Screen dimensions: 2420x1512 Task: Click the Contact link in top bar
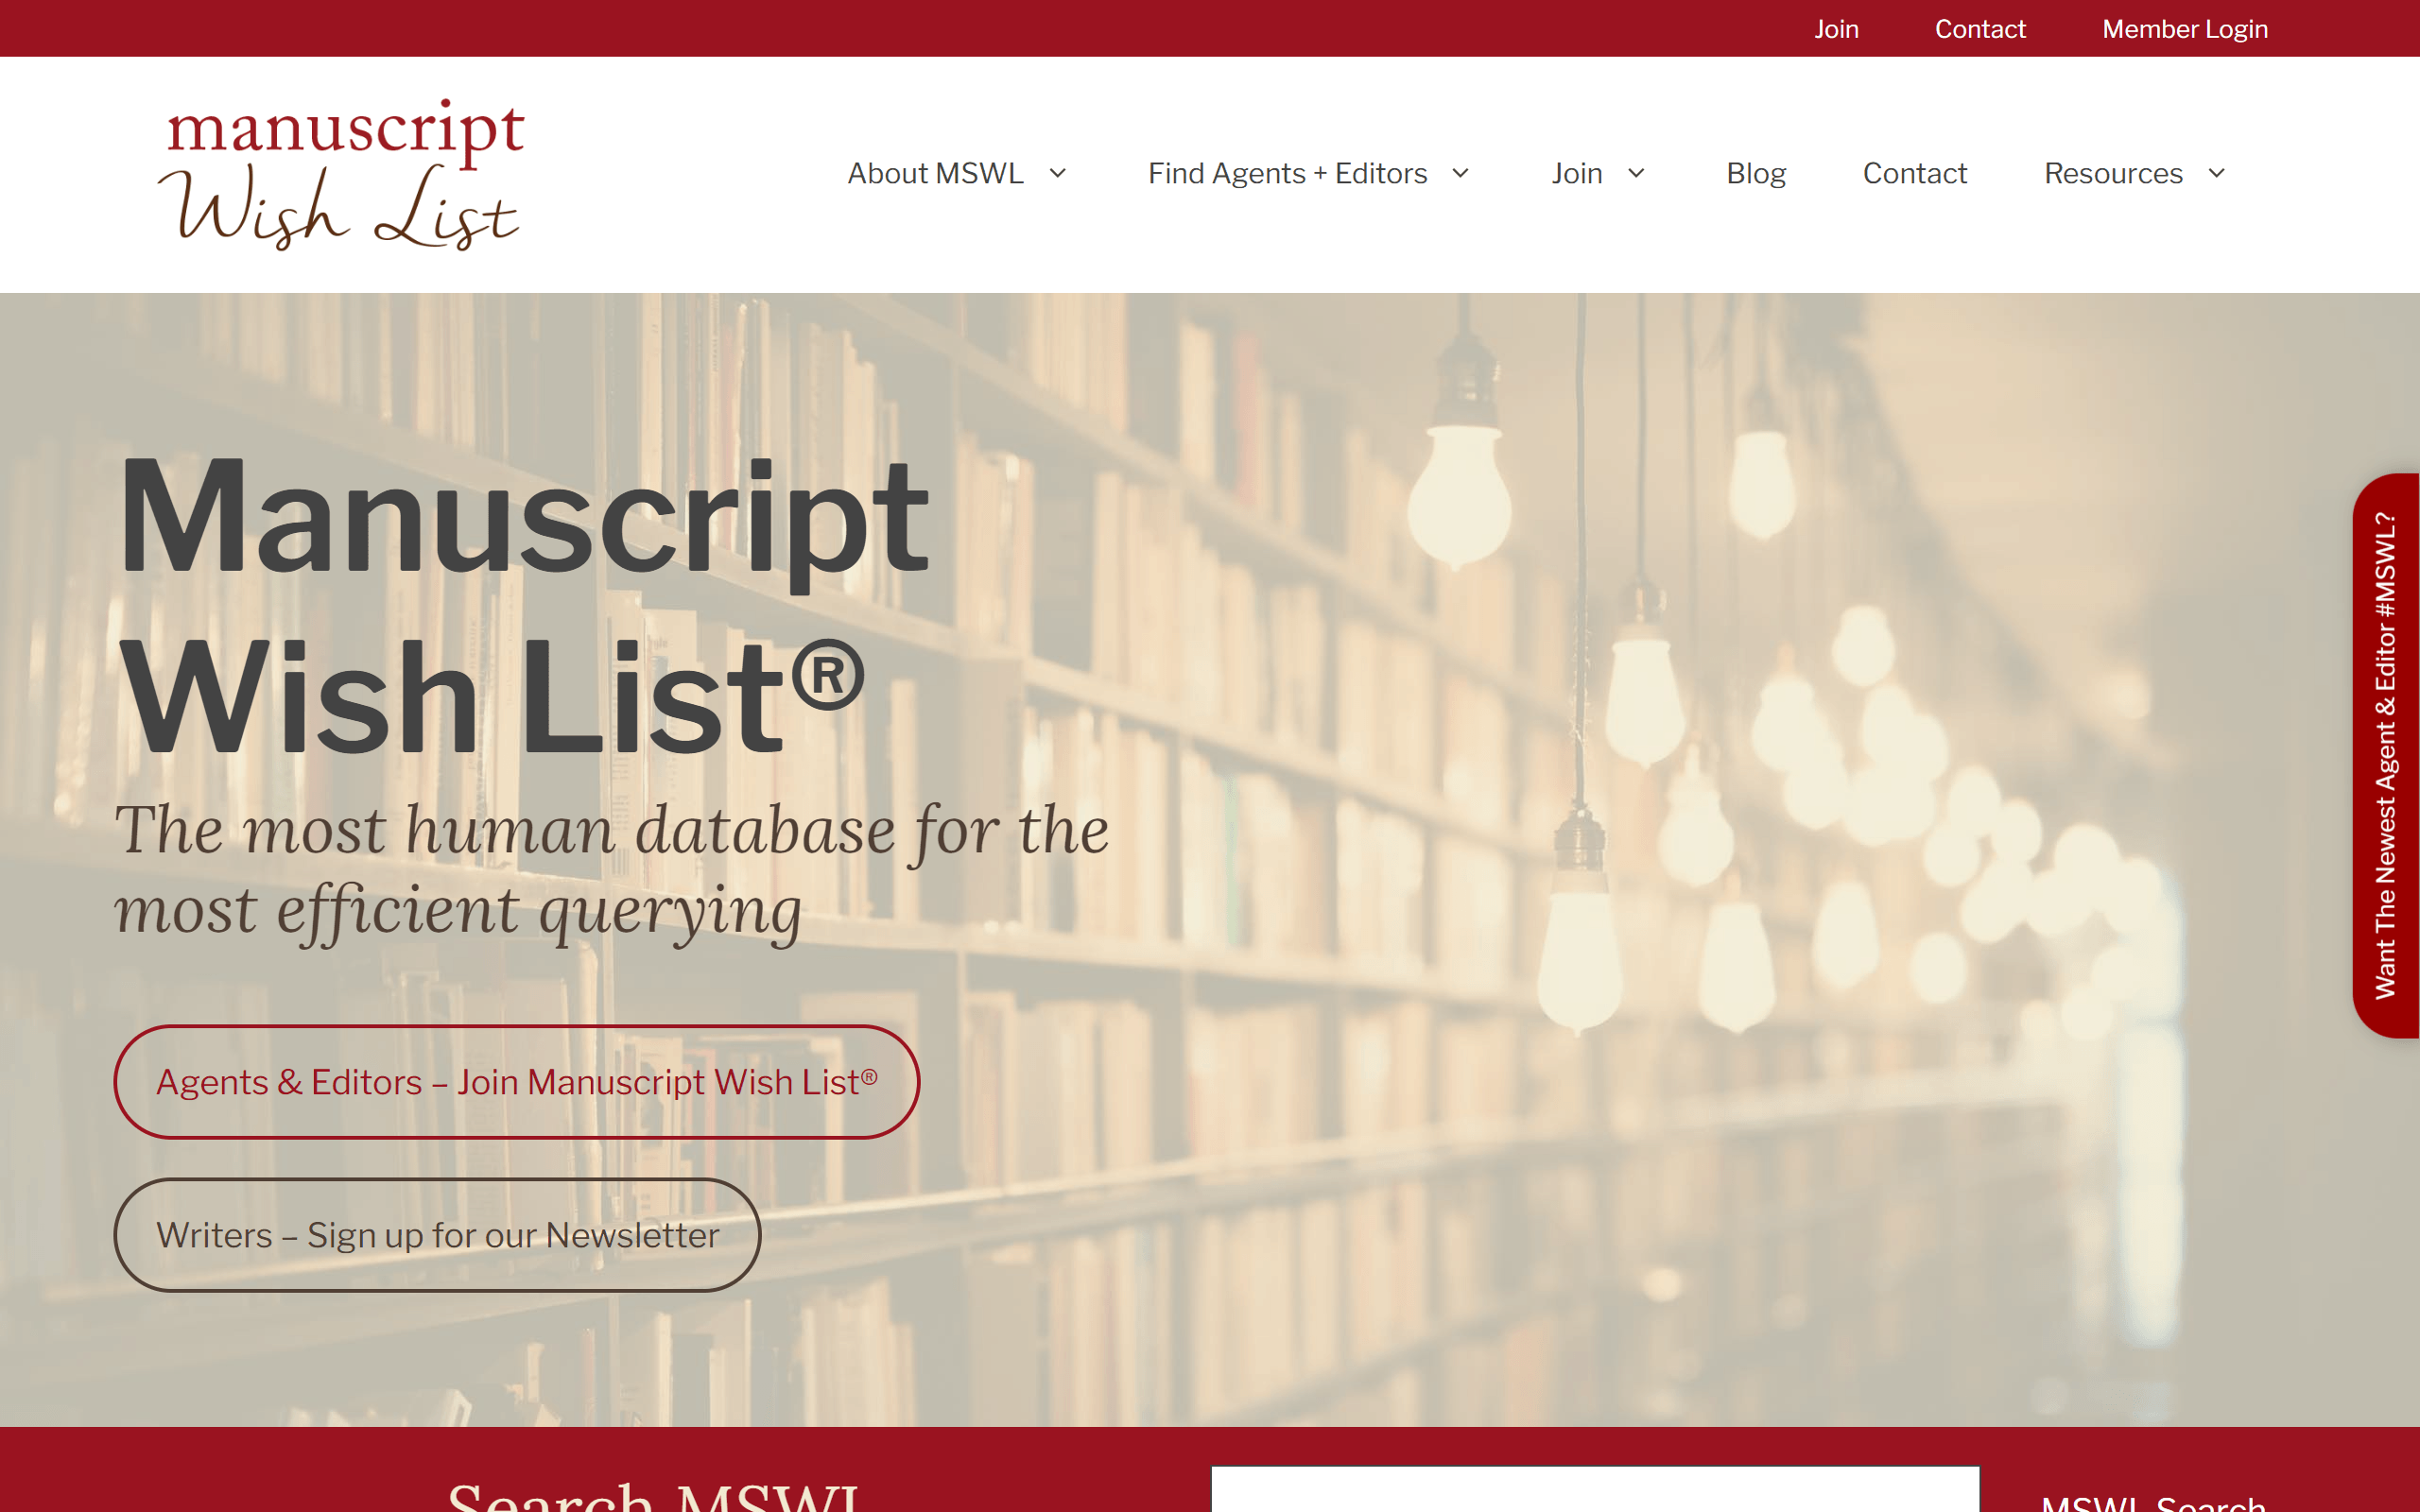point(1979,27)
